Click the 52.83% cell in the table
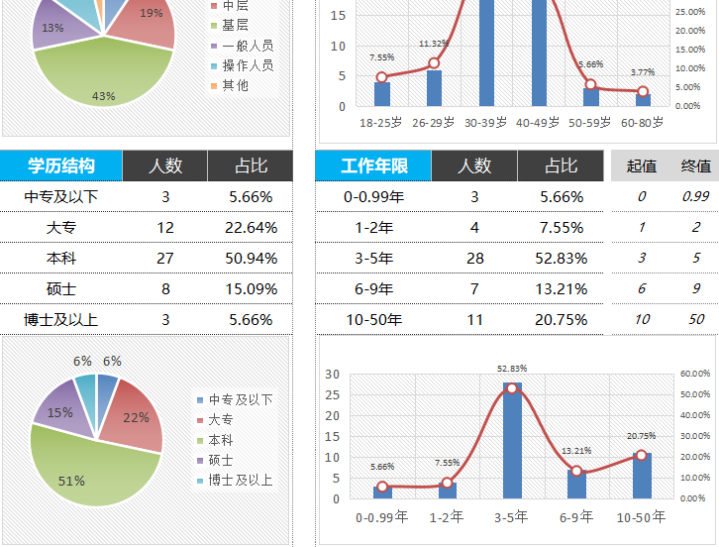The width and height of the screenshot is (719, 547). coord(561,258)
